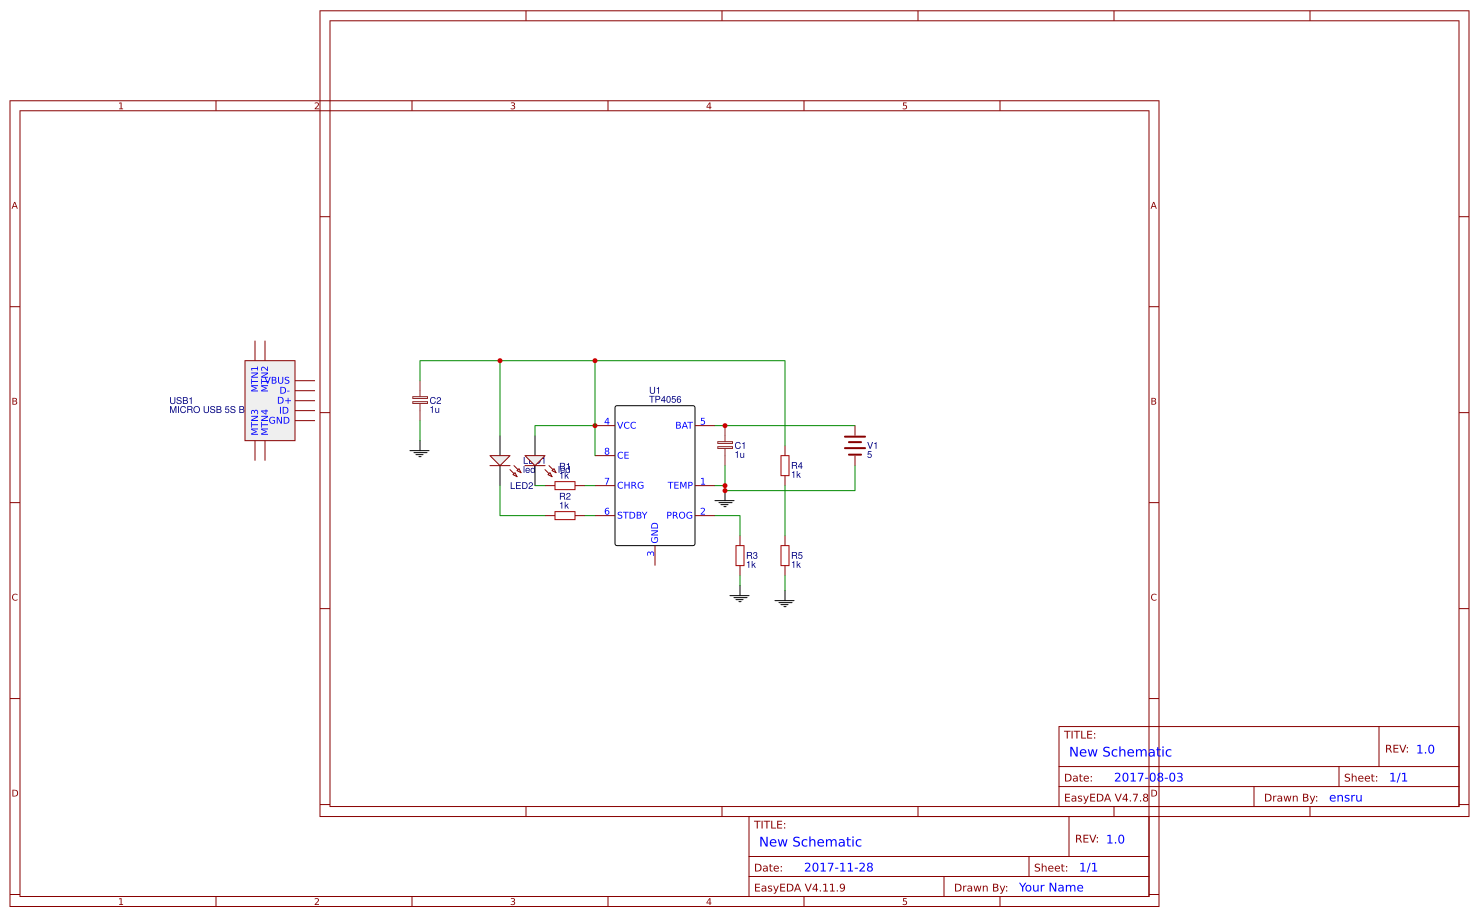
Task: Select the MICRO USB 5S connector USB1
Action: tap(268, 400)
